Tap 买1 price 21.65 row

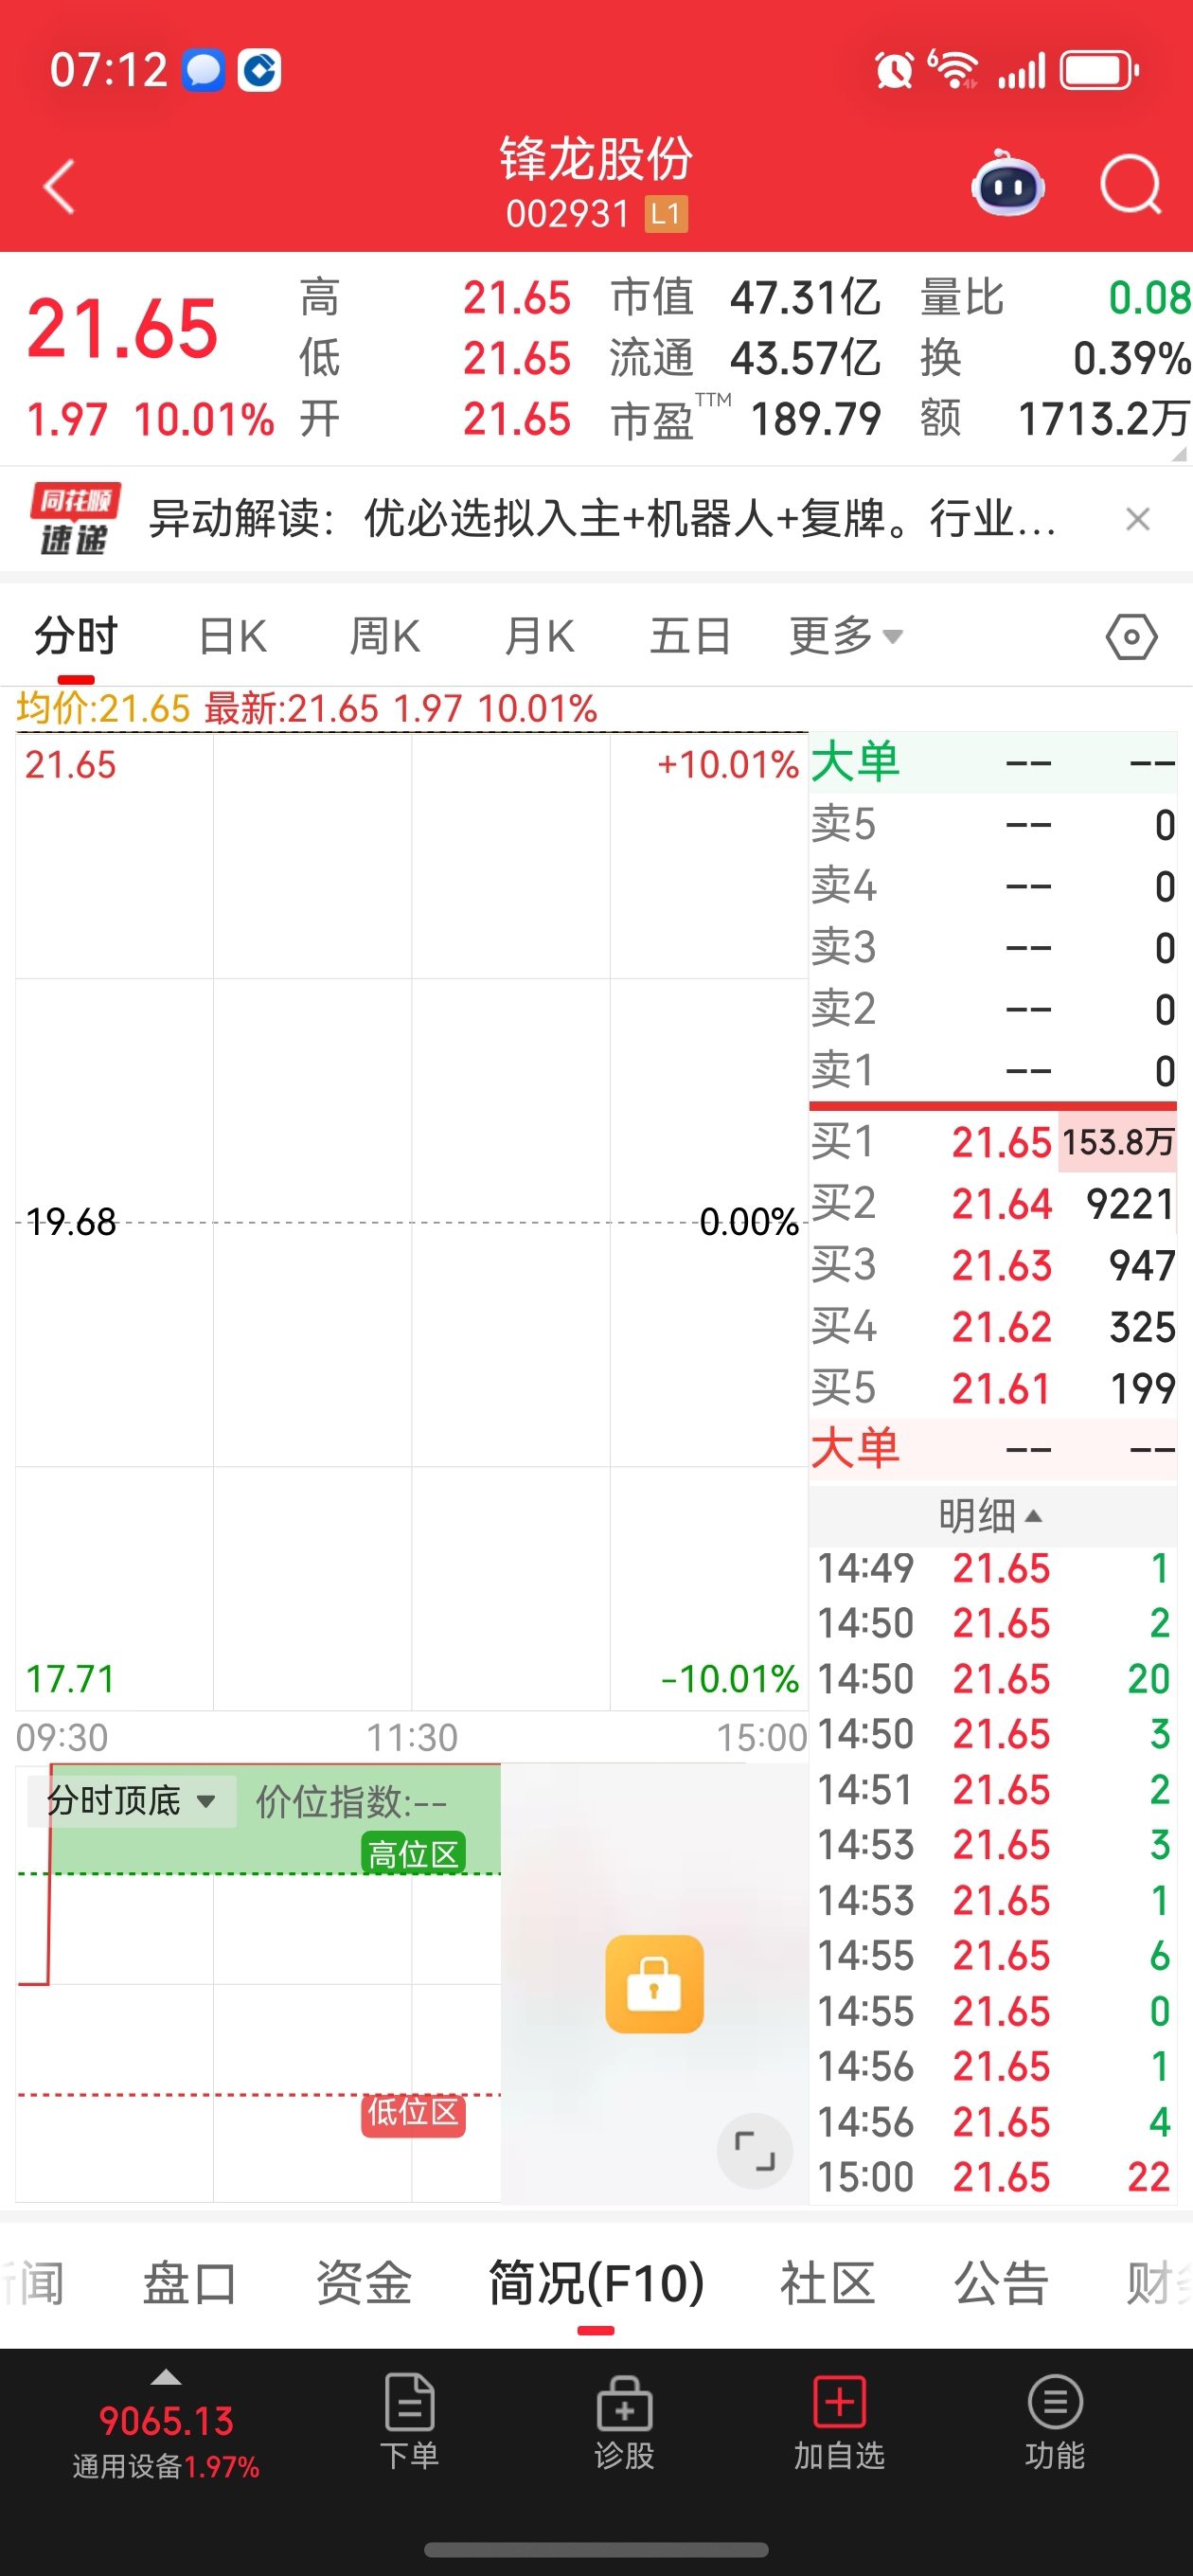[993, 1142]
